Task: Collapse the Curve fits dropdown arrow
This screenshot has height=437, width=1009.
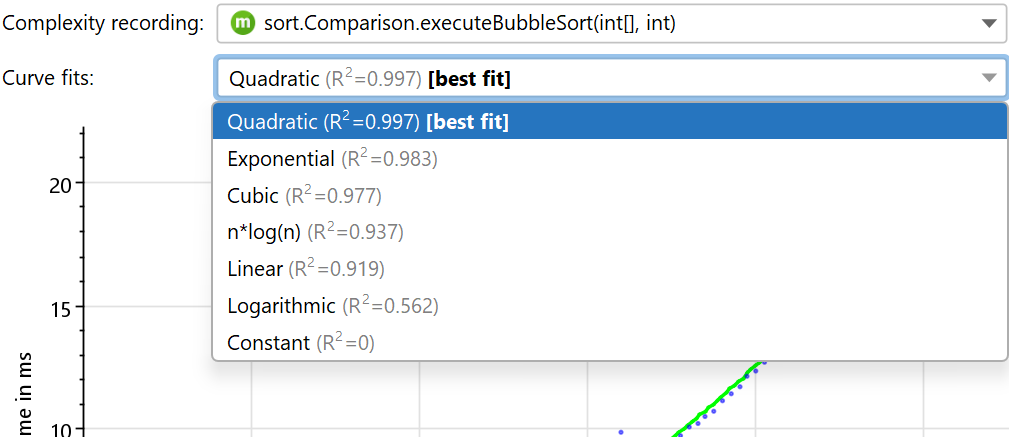Action: coord(988,78)
